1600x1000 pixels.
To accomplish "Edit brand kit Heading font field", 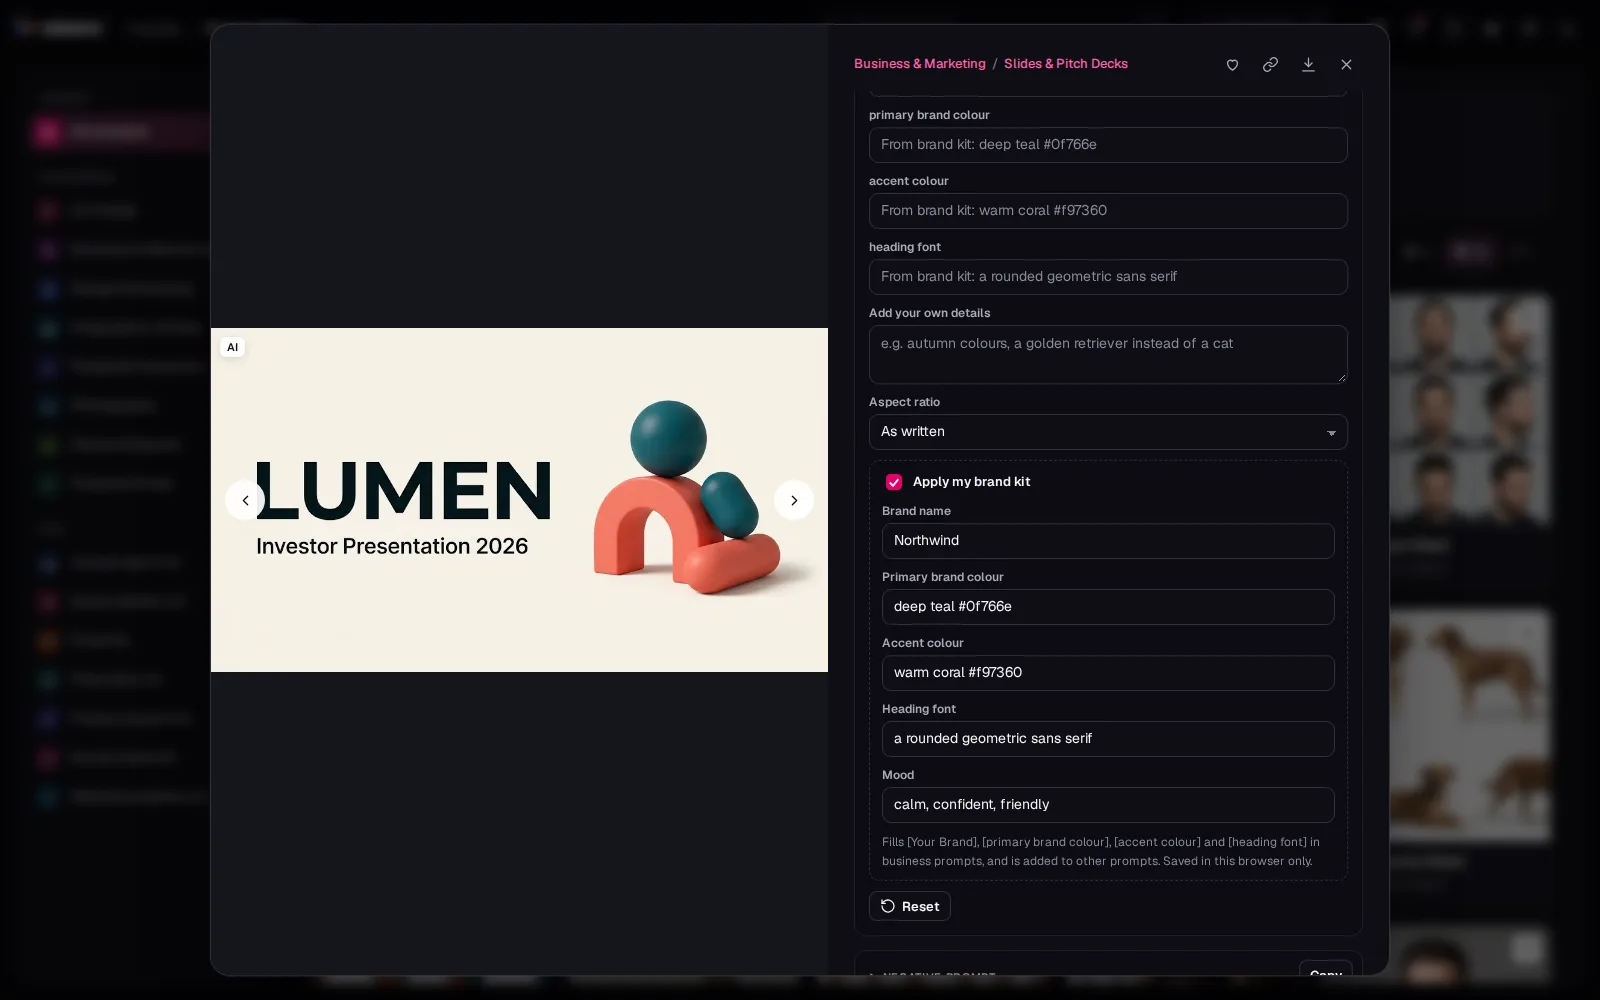I will coord(1108,739).
